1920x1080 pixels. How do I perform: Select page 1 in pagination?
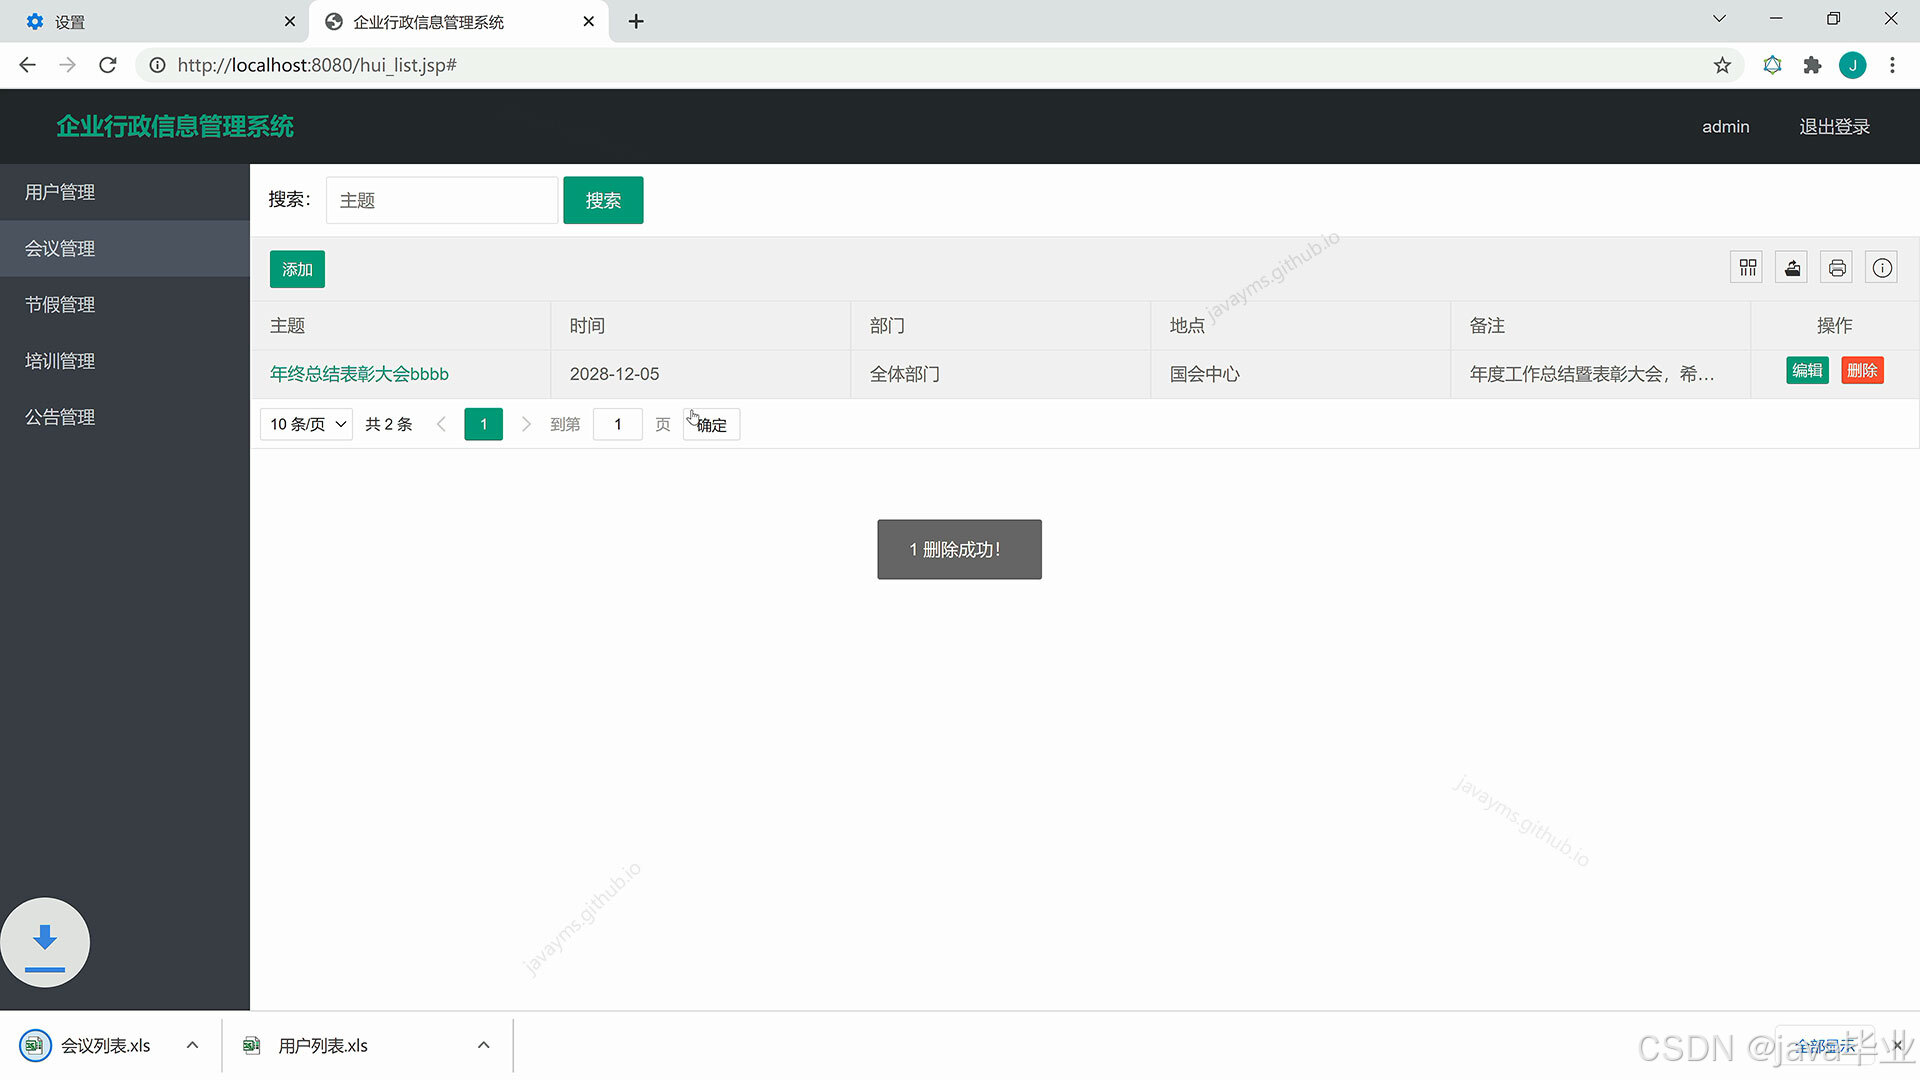(x=483, y=424)
